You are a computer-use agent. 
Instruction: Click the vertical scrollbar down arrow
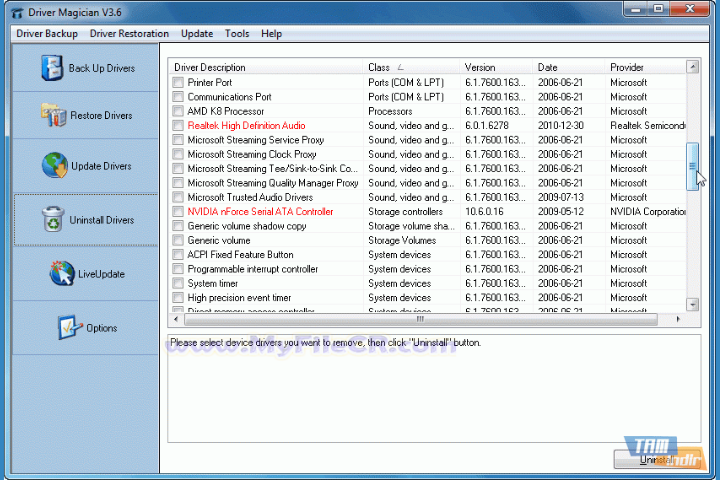(693, 304)
